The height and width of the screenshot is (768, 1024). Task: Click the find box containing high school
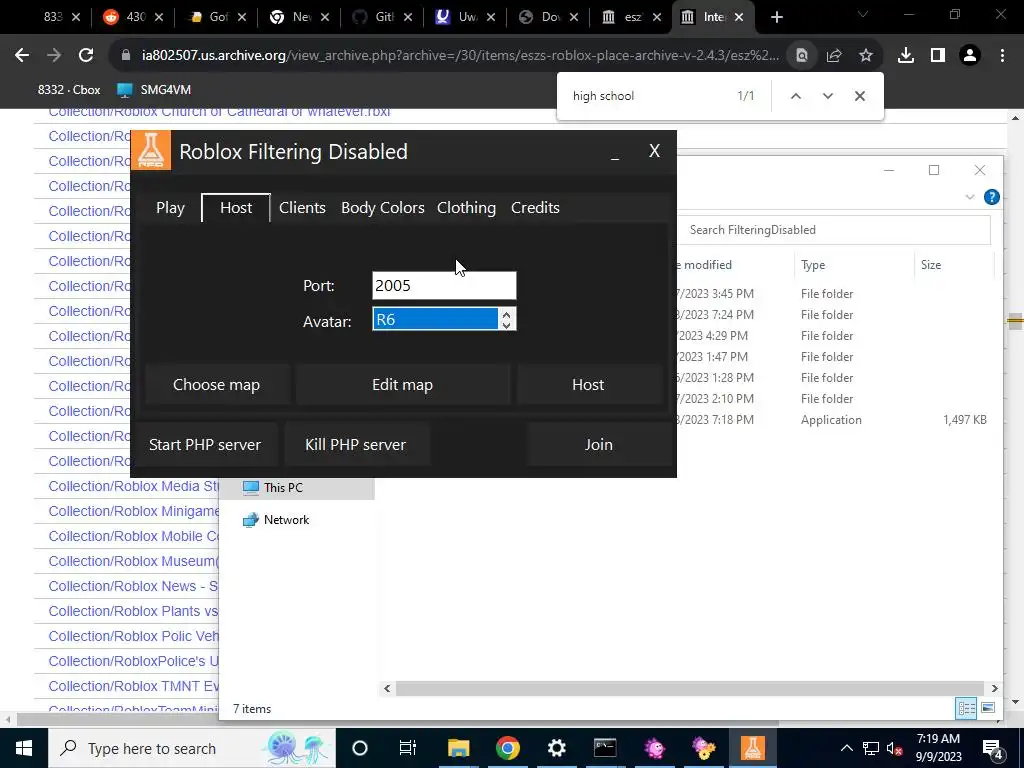(647, 96)
